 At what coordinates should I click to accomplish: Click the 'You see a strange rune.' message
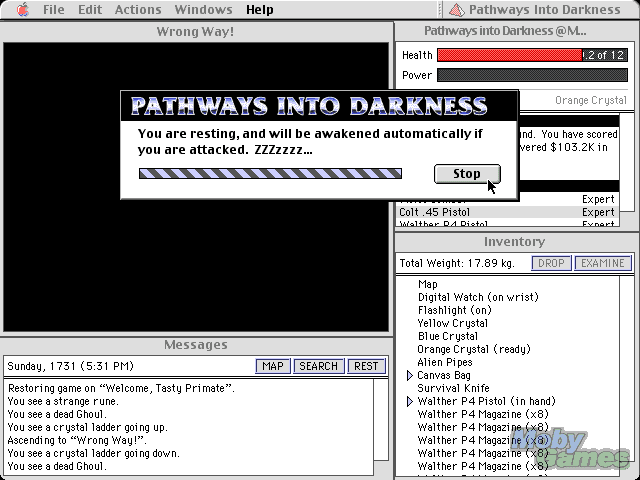pos(63,401)
